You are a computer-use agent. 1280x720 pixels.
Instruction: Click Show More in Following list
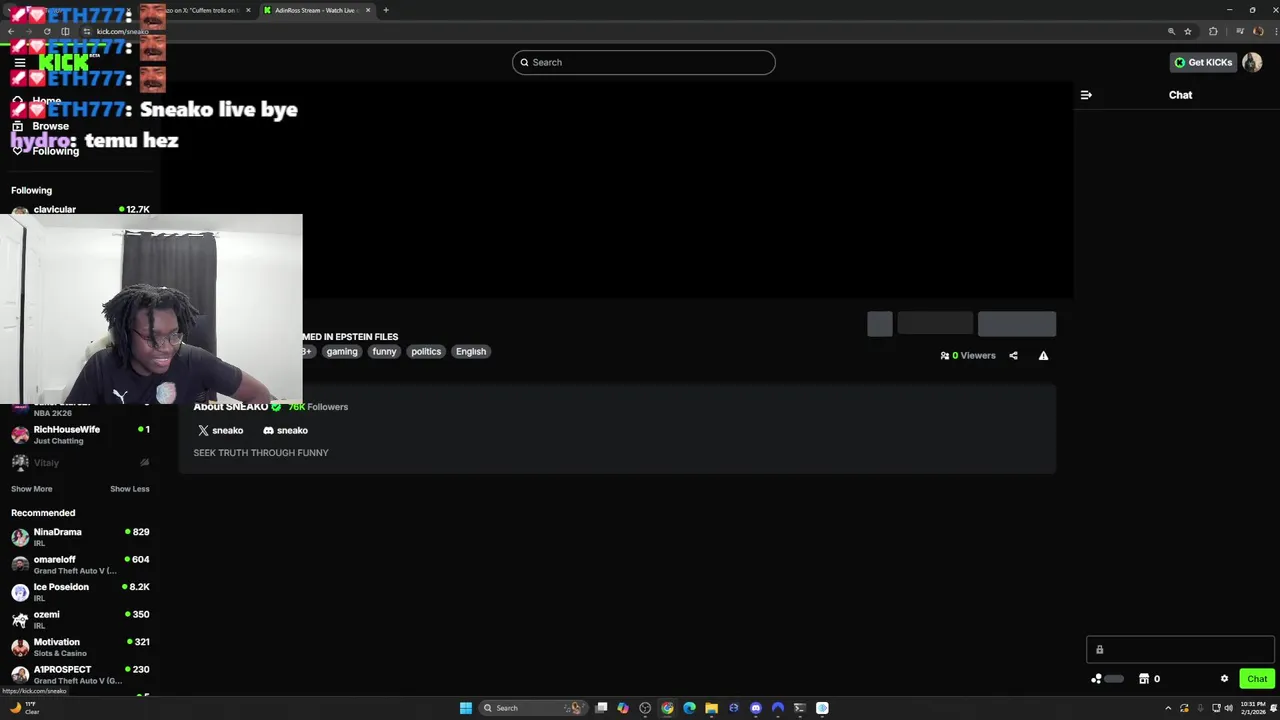click(31, 489)
